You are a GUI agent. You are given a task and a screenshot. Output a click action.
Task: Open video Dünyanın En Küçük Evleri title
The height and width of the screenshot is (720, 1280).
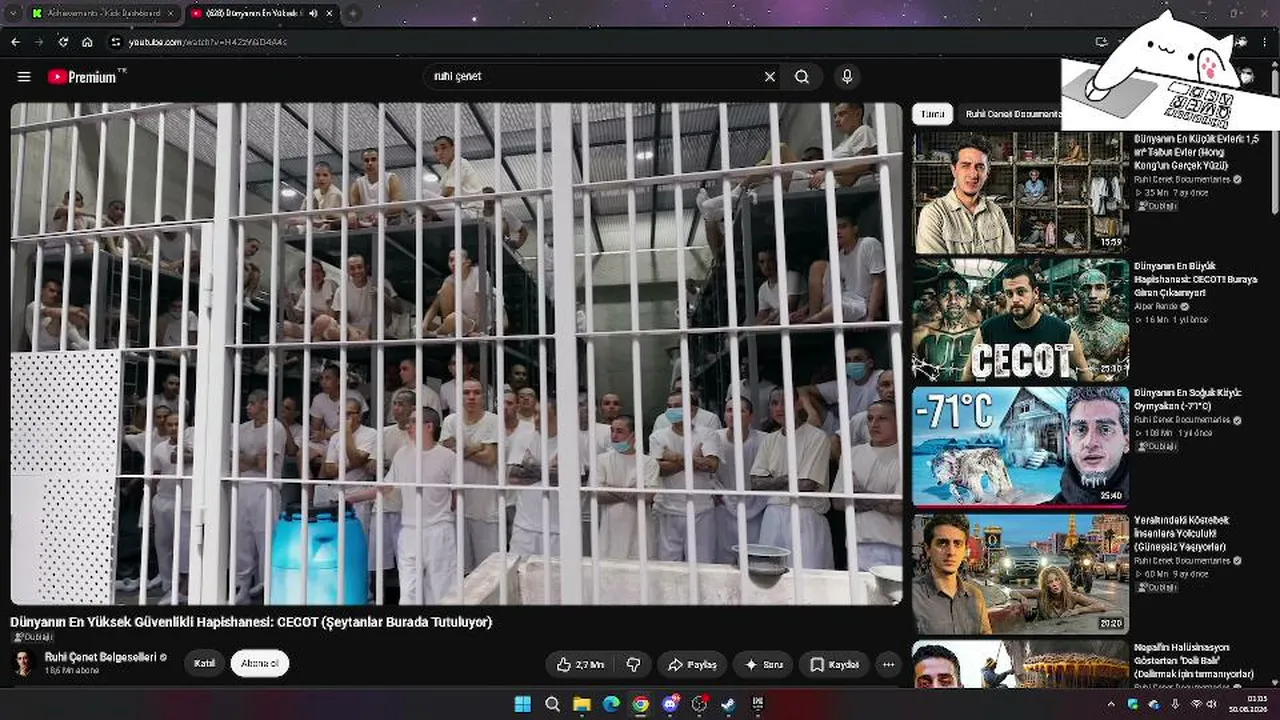(x=1196, y=152)
